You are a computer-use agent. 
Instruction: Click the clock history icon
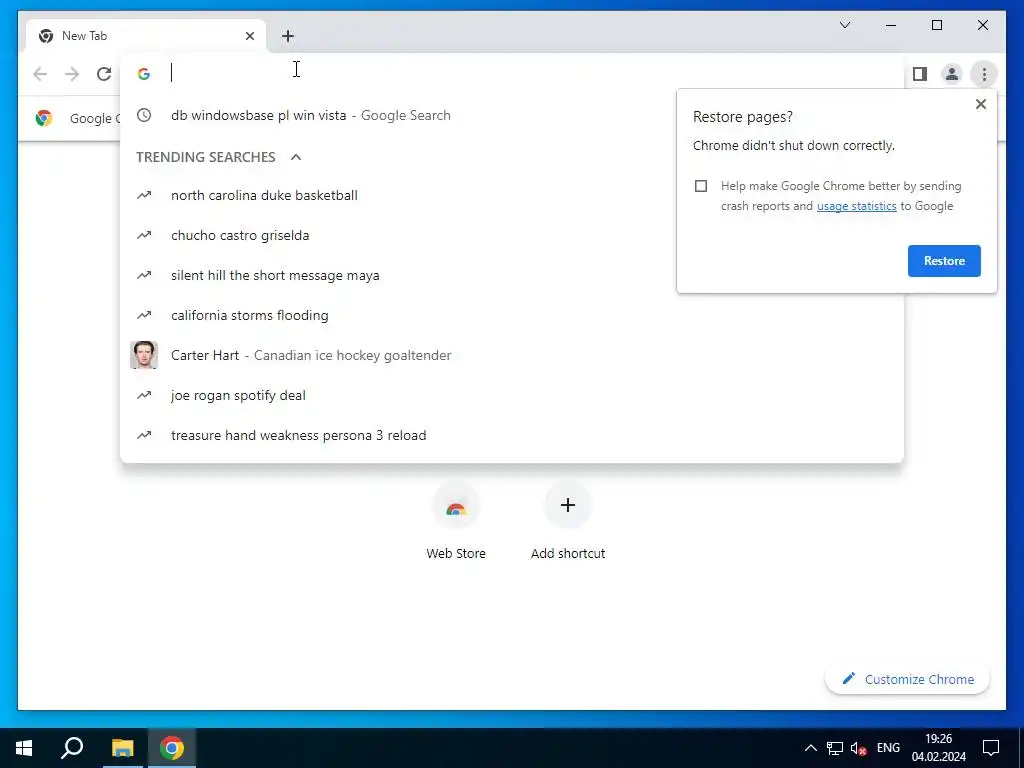(x=144, y=115)
